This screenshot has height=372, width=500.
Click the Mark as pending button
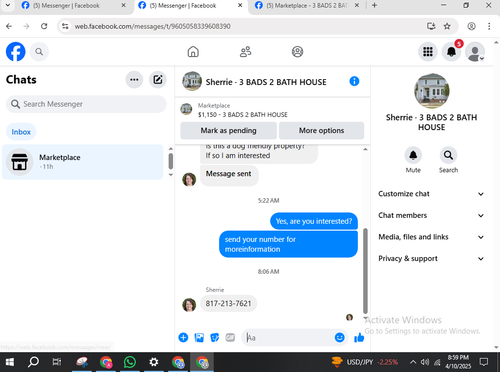(228, 130)
